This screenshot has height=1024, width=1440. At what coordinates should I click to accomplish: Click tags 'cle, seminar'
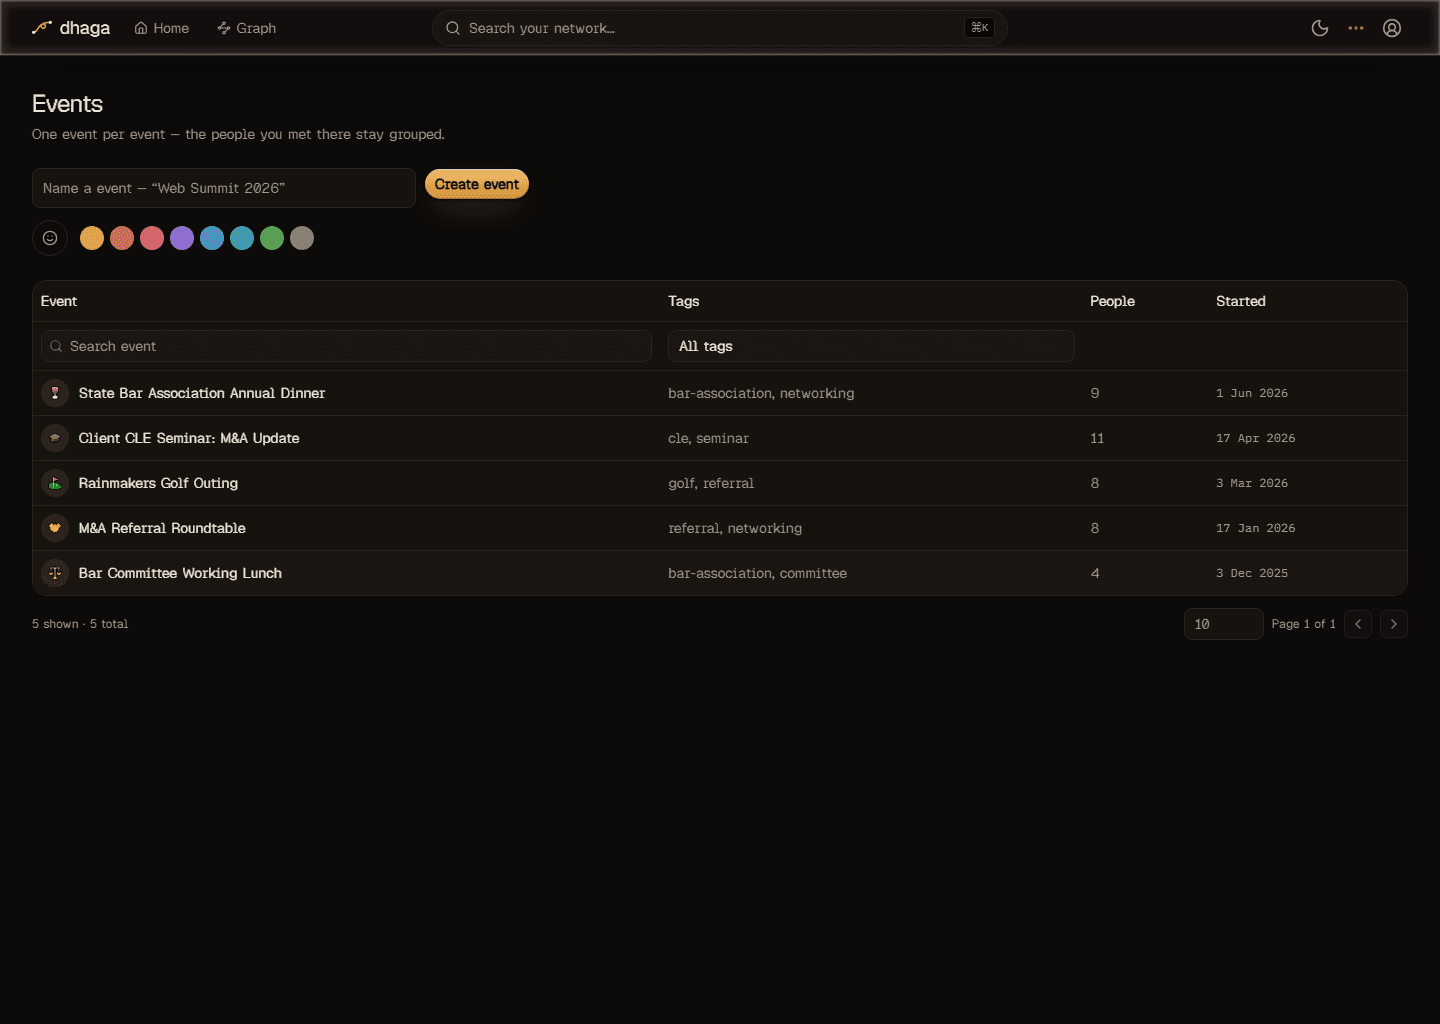tap(708, 438)
